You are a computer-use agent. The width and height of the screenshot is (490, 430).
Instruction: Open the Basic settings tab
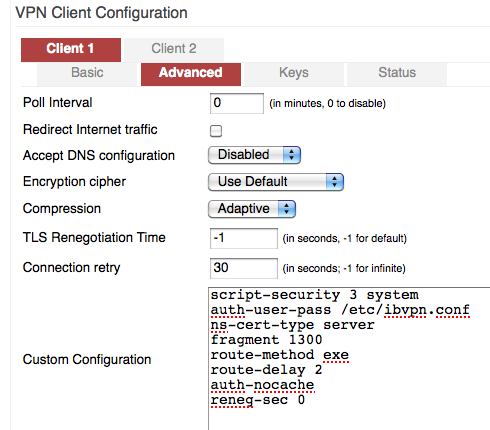click(x=87, y=74)
